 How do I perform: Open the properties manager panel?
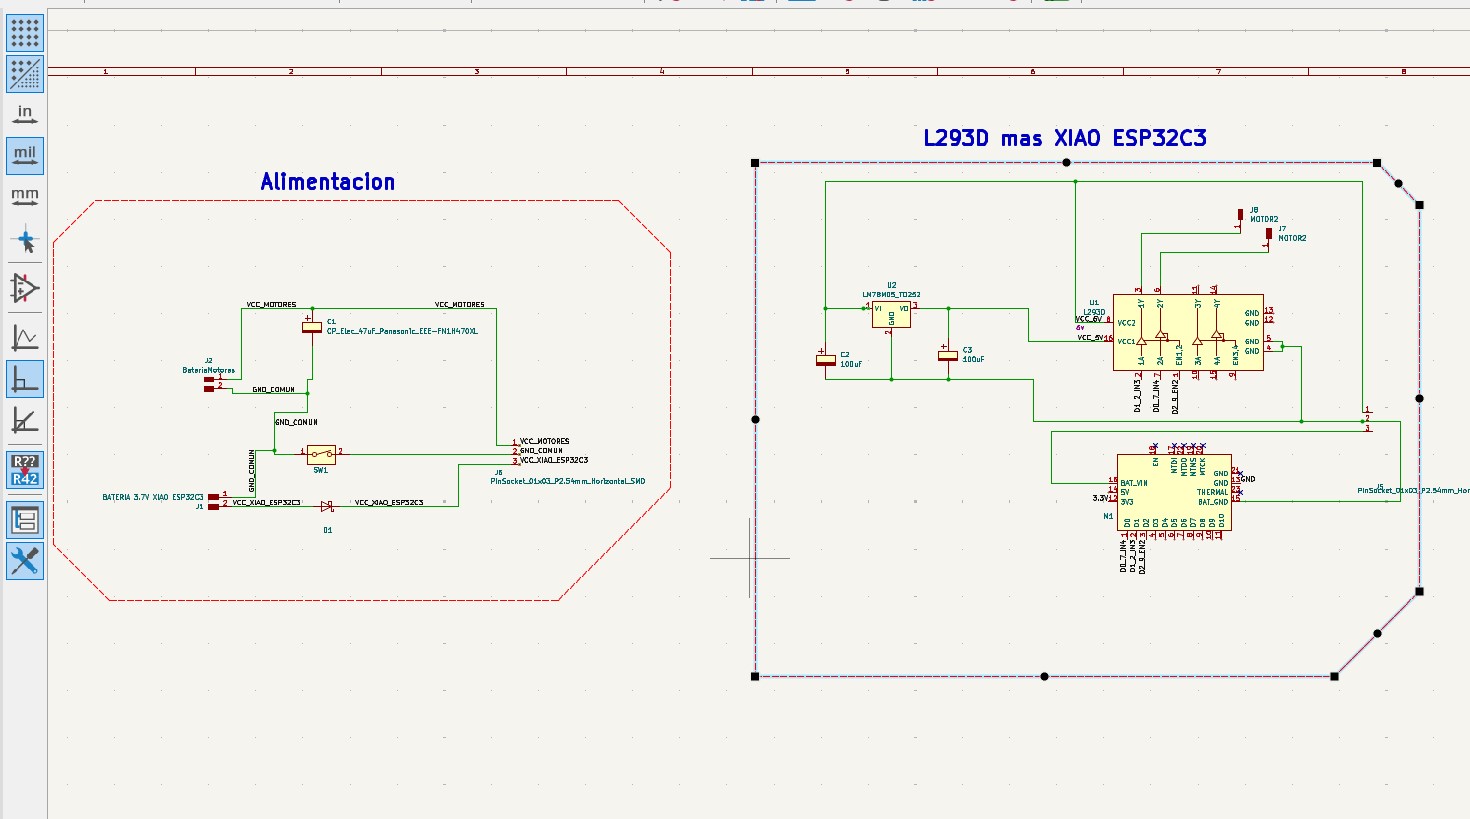(x=25, y=561)
